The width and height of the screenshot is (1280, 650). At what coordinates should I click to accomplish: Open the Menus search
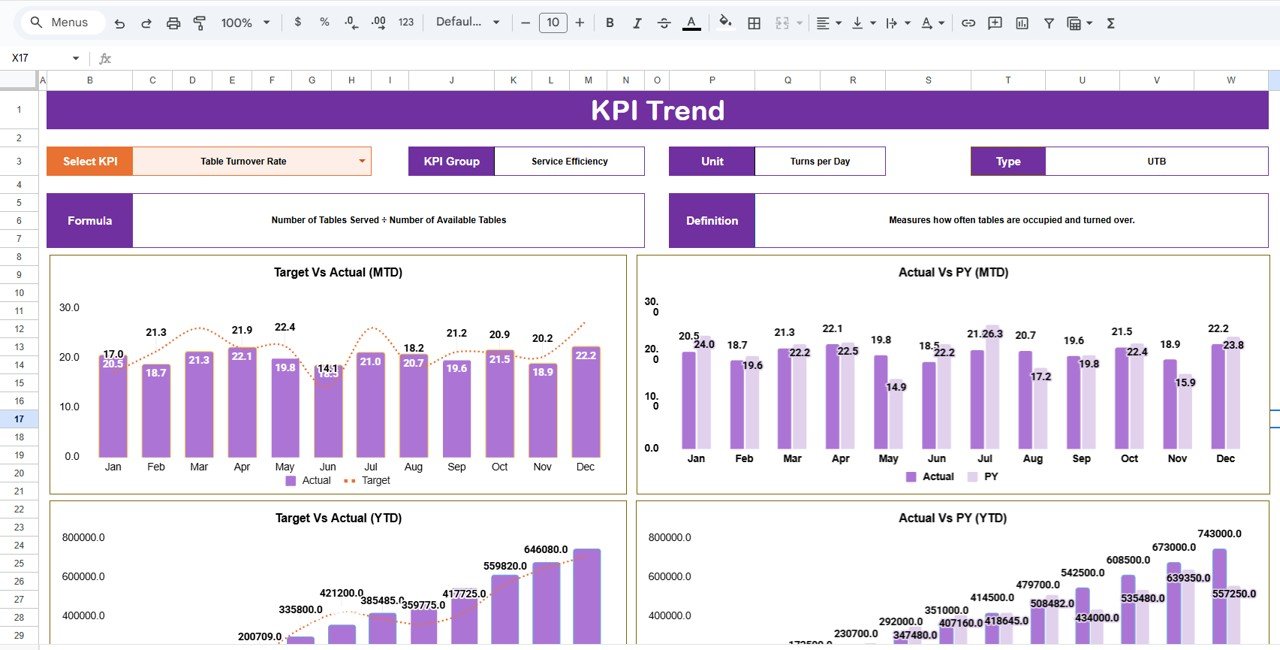coord(60,22)
